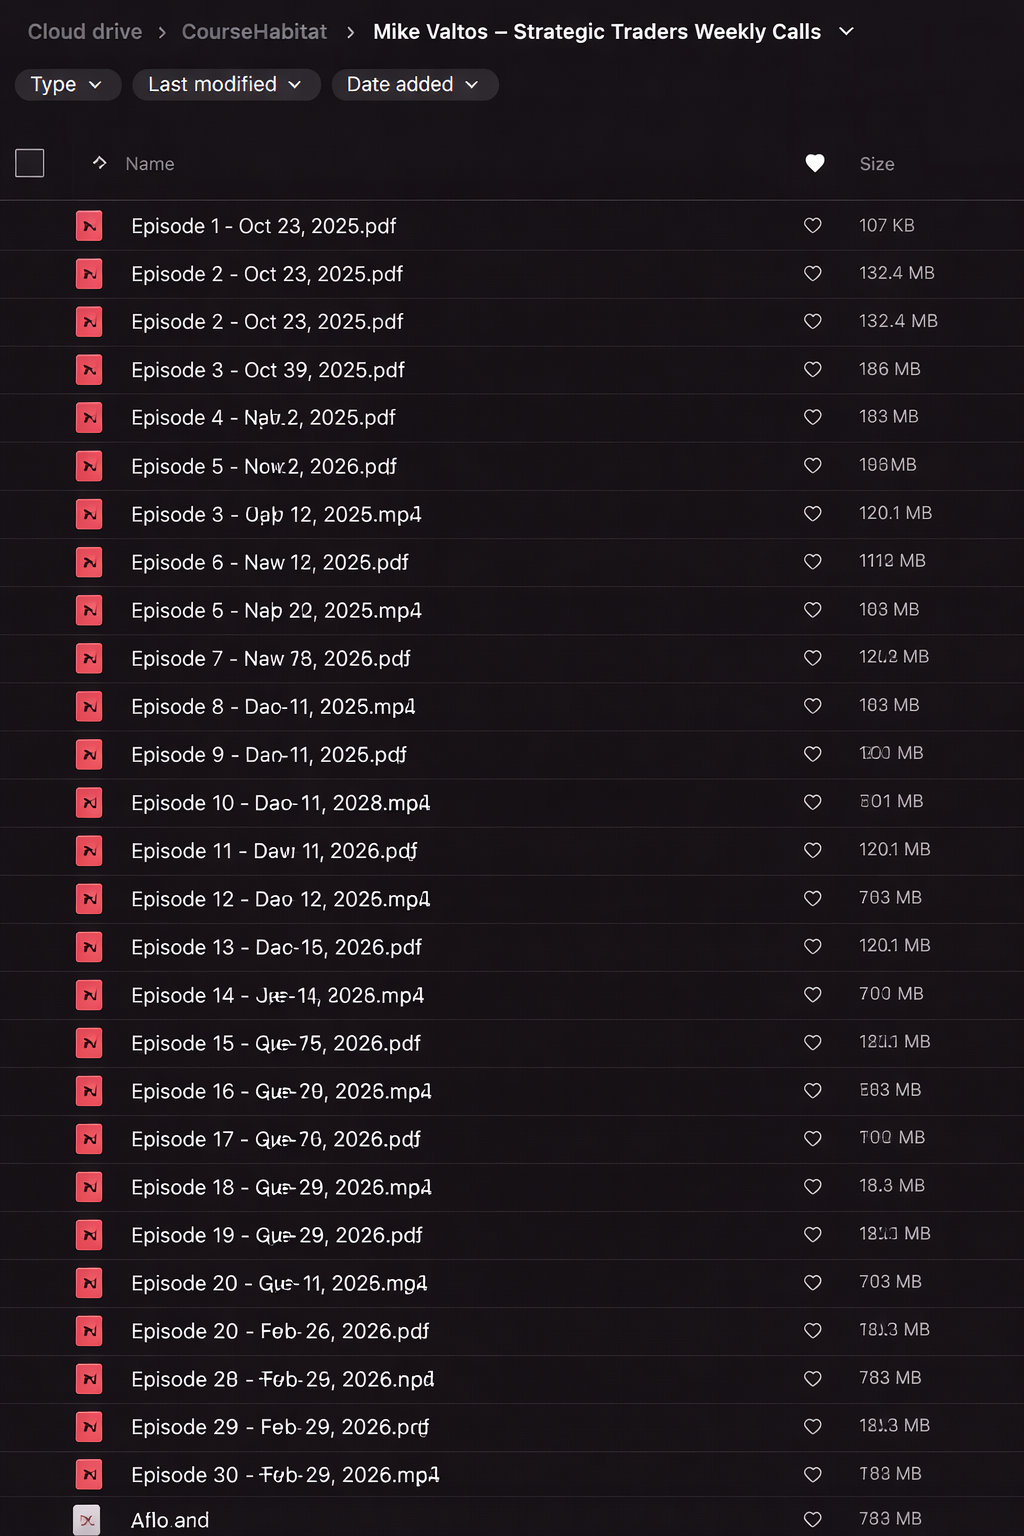The height and width of the screenshot is (1536, 1024).
Task: Click file icon beside Episode 3 - Oct 39
Action: [x=89, y=370]
